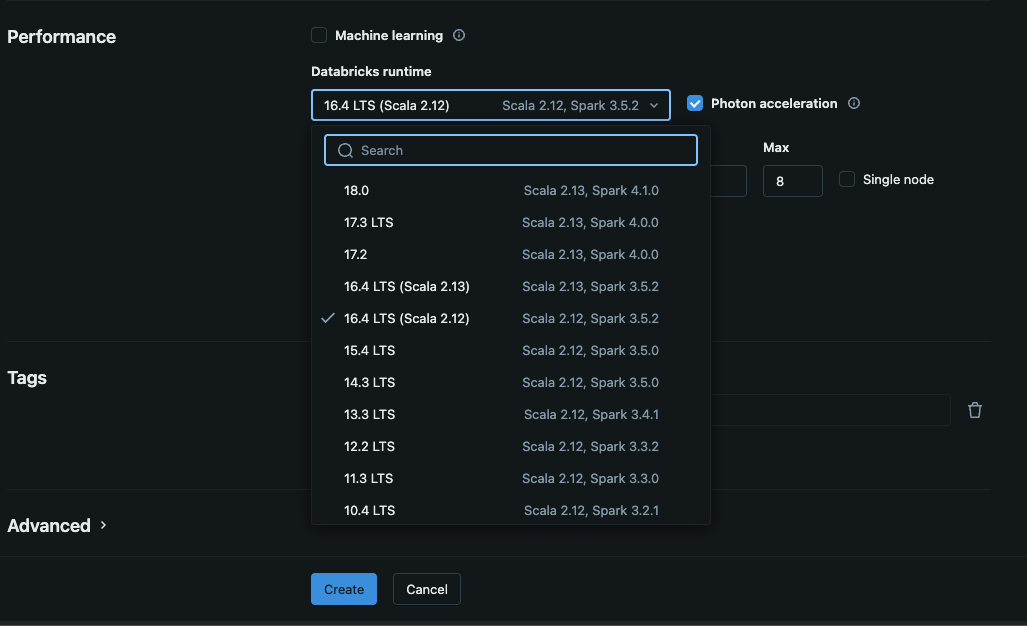
Task: Click the Create button
Action: pyautogui.click(x=343, y=589)
